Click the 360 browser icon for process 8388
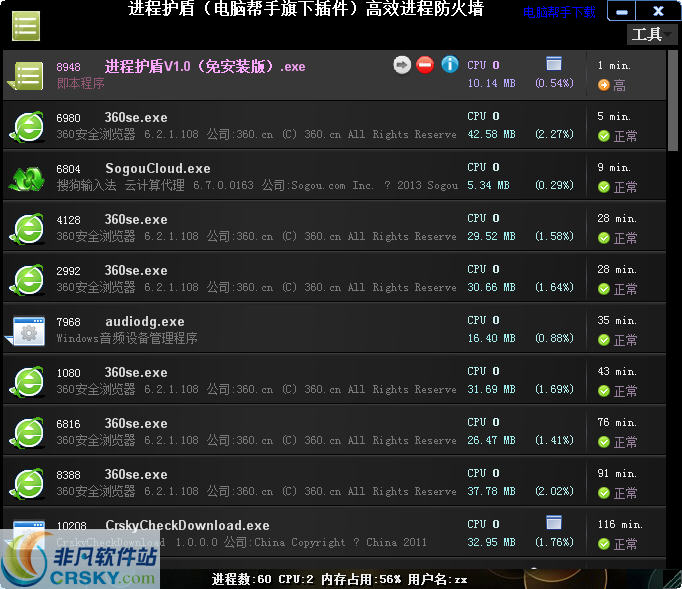Screen dimensions: 682x589 click(27, 484)
